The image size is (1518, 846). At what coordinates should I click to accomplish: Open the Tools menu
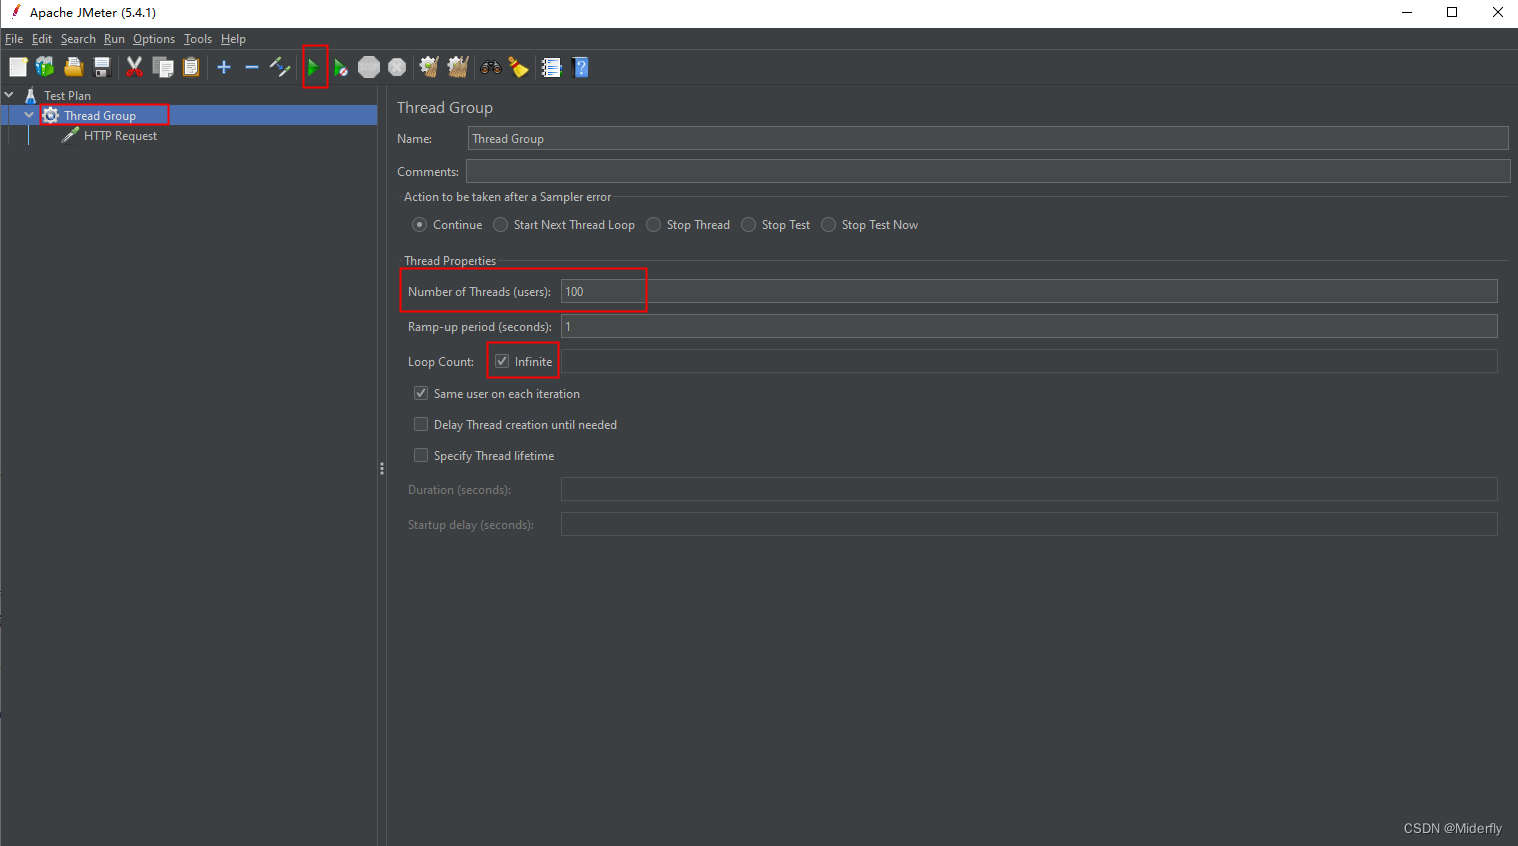(198, 39)
